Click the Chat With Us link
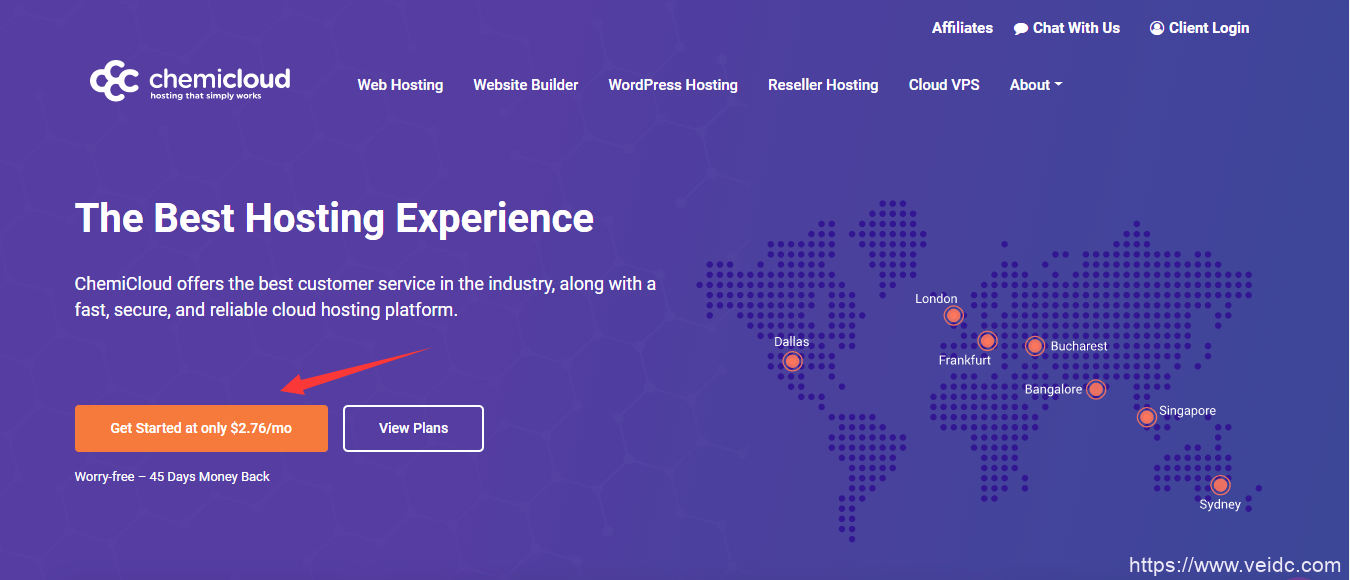Image resolution: width=1350 pixels, height=580 pixels. [x=1076, y=28]
